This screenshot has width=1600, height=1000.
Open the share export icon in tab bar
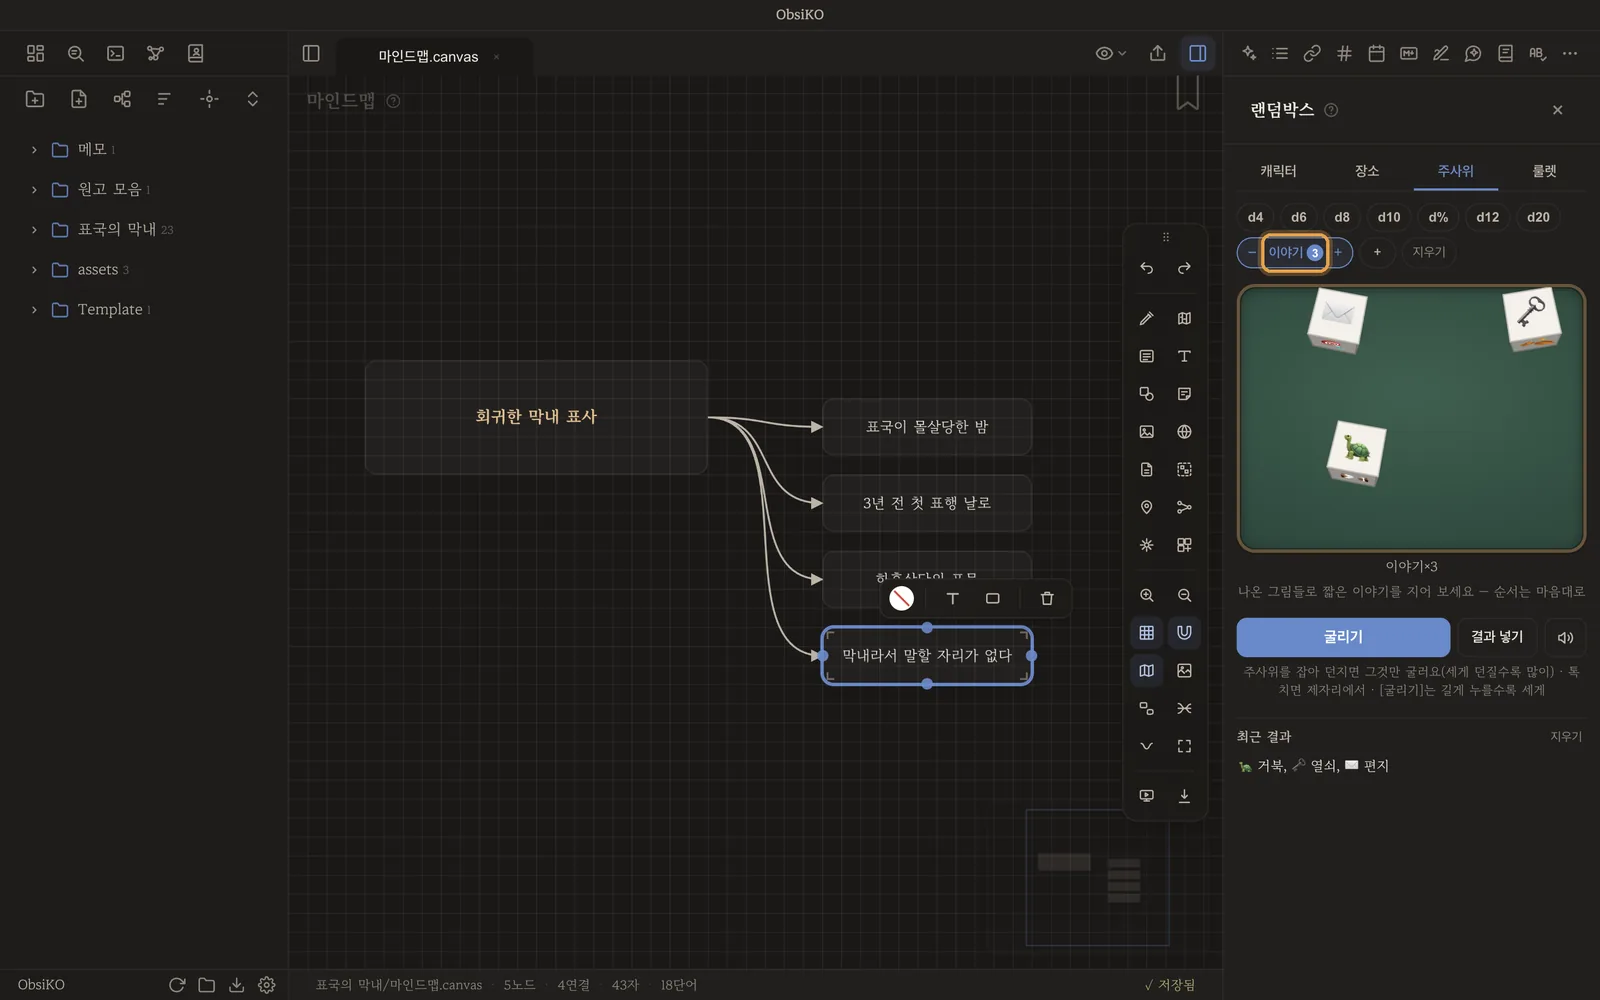tap(1157, 53)
